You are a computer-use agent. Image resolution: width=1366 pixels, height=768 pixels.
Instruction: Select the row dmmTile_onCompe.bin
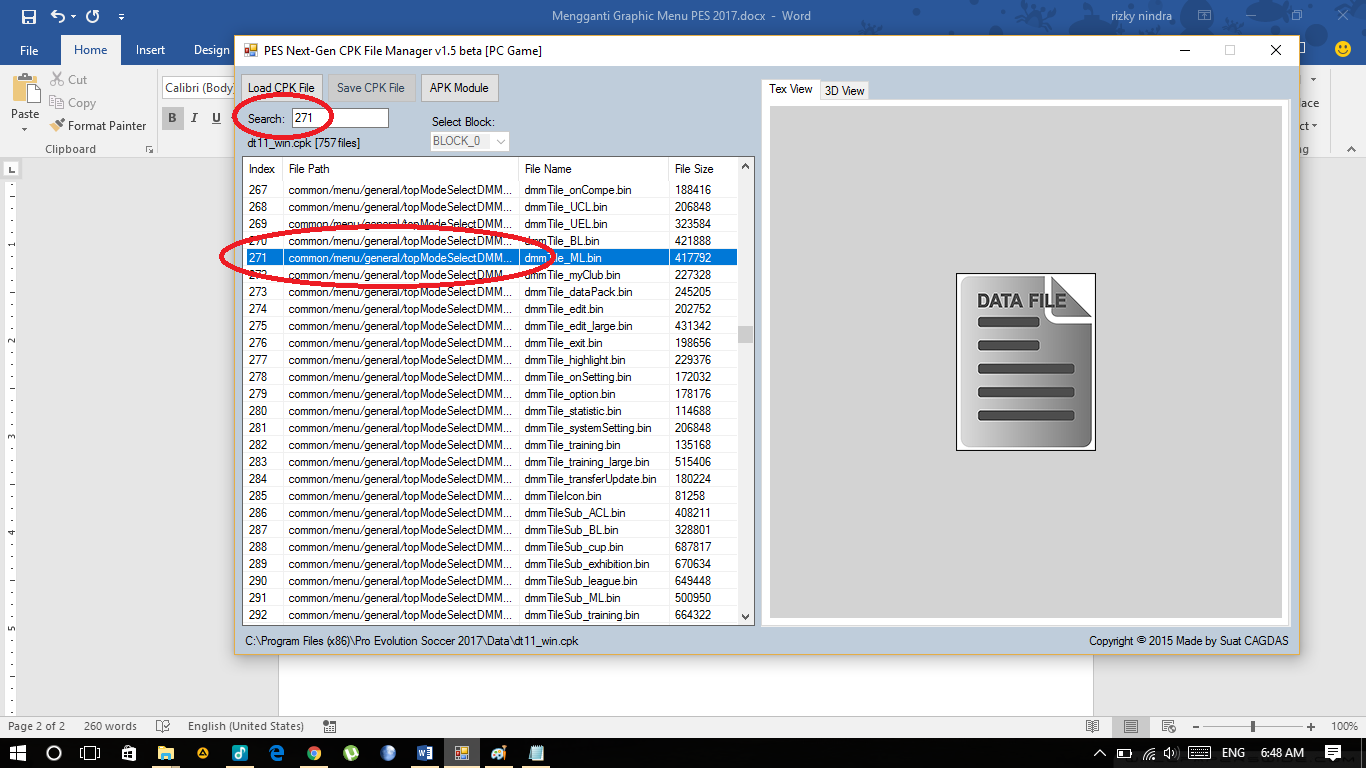coord(491,190)
